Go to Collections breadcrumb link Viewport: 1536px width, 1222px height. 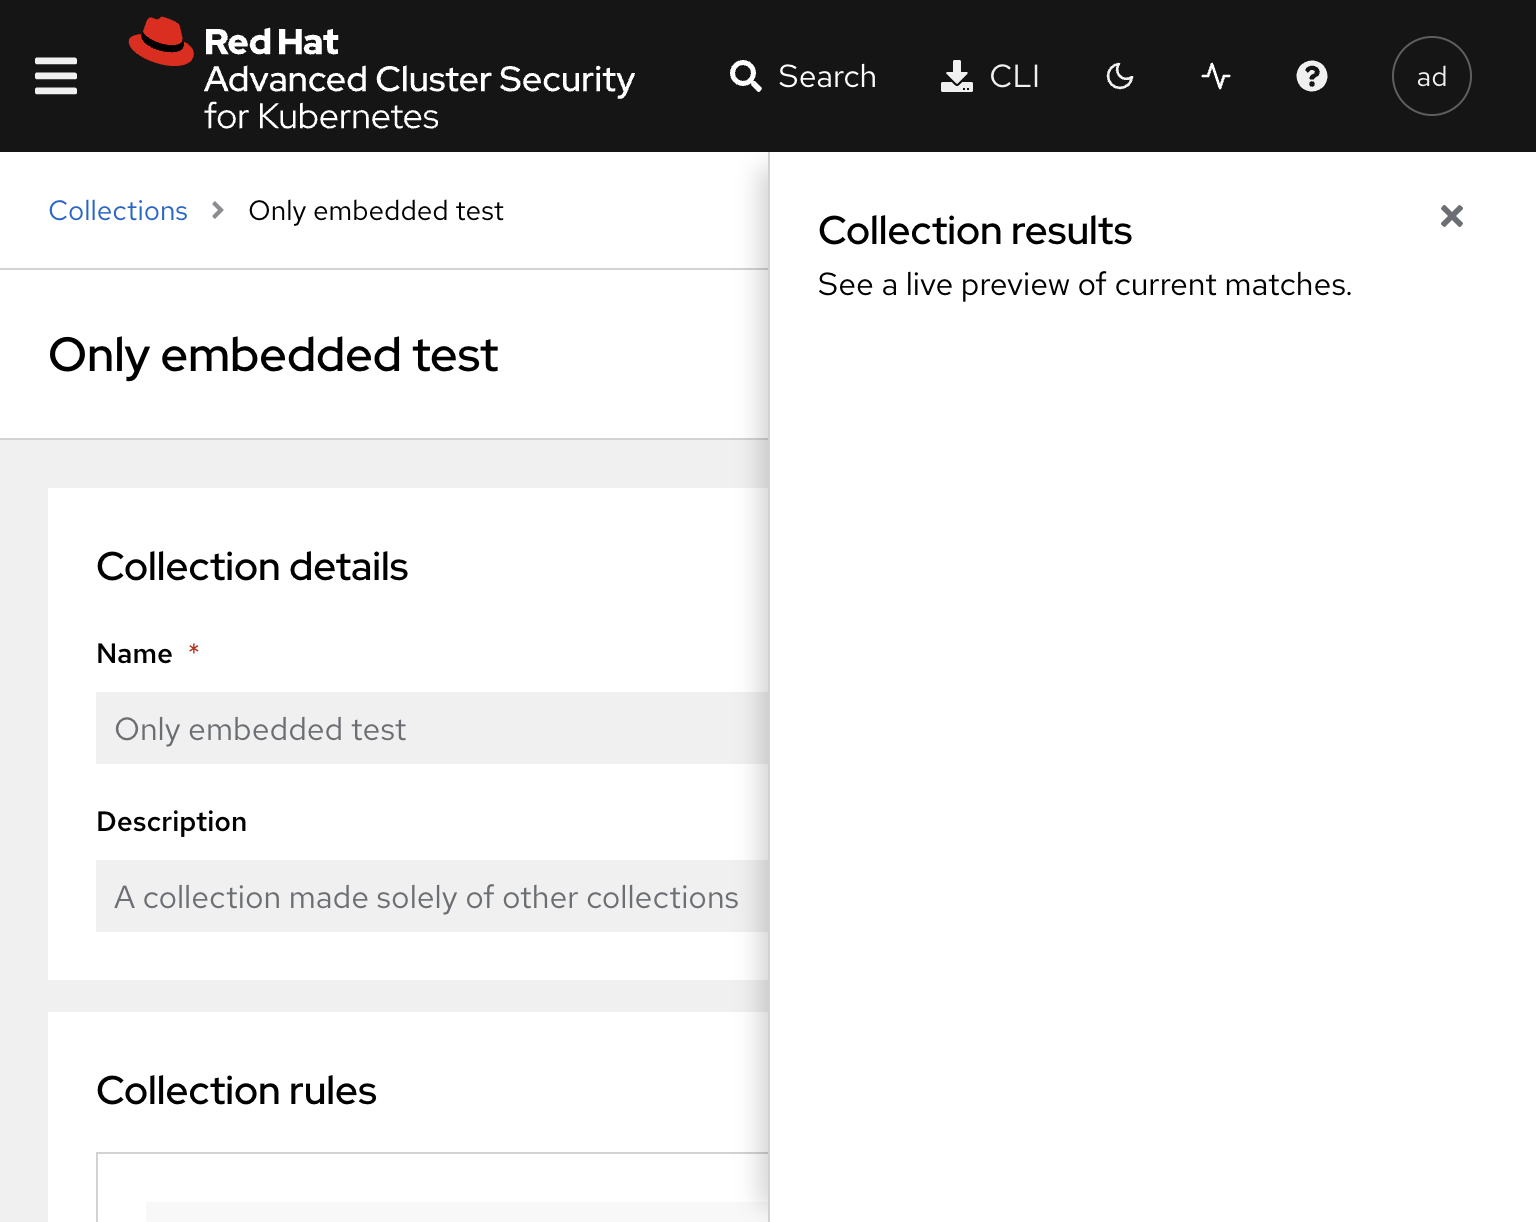point(118,211)
